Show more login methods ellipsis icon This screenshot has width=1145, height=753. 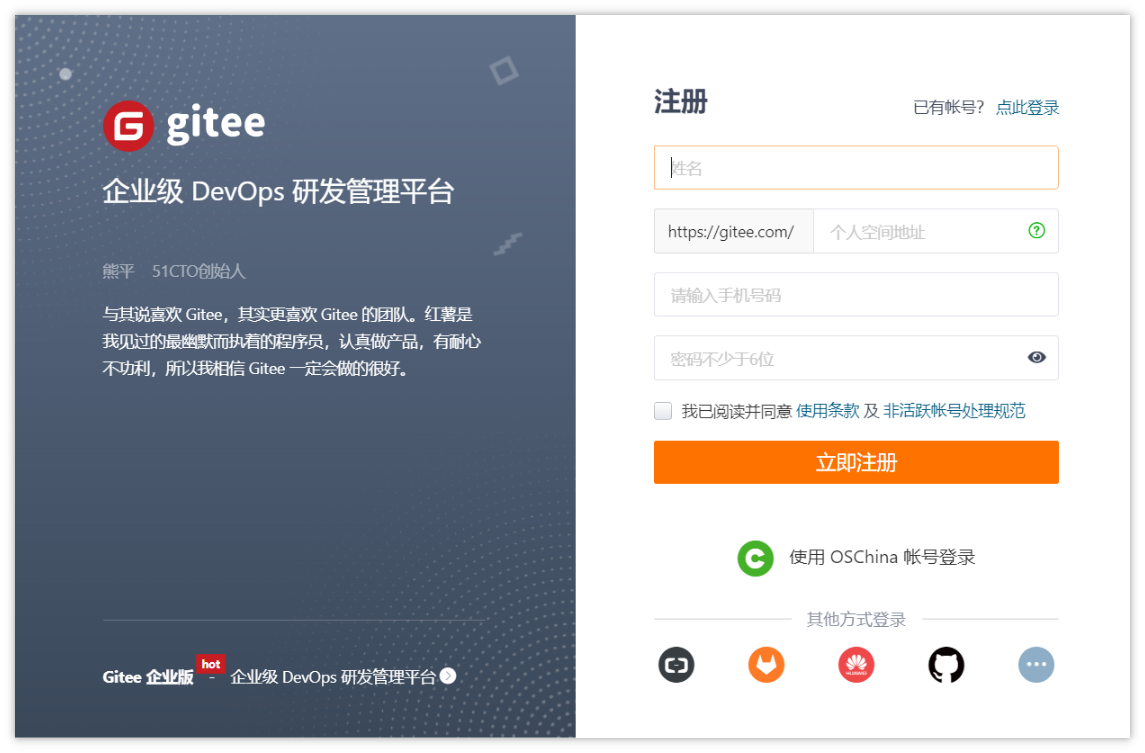tap(1036, 665)
